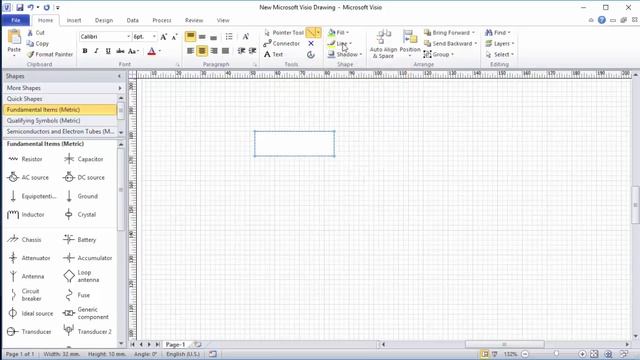The image size is (640, 360).
Task: Toggle Align Left paragraph
Action: click(x=190, y=51)
